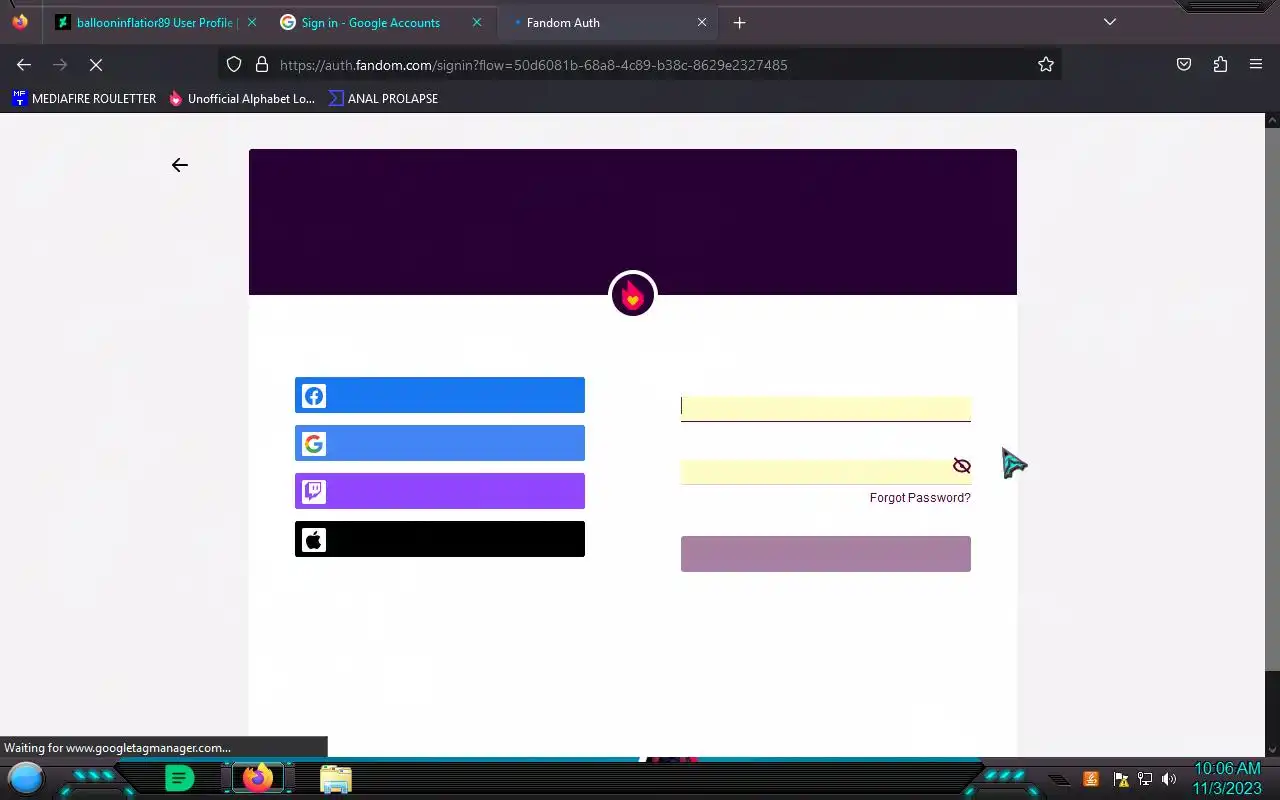Screen dimensions: 1280x800
Task: Click the Firefox logo at top-left
Action: coord(20,22)
